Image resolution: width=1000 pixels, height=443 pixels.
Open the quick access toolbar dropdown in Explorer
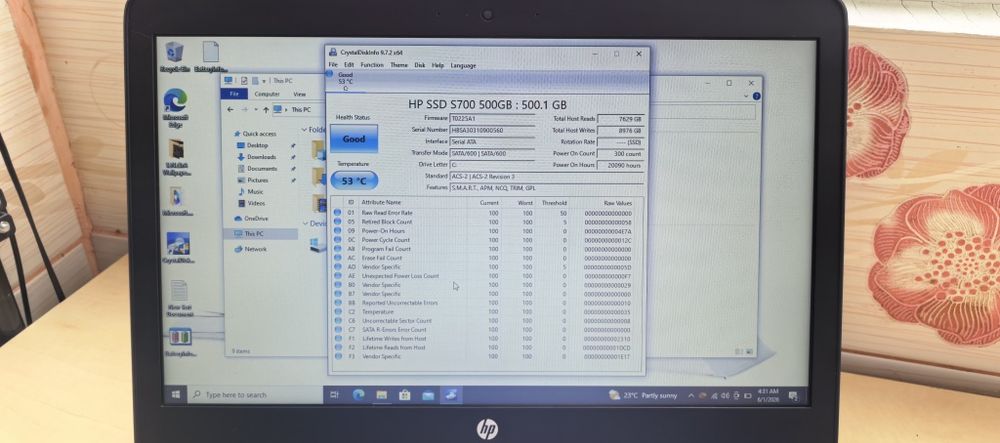[x=263, y=81]
